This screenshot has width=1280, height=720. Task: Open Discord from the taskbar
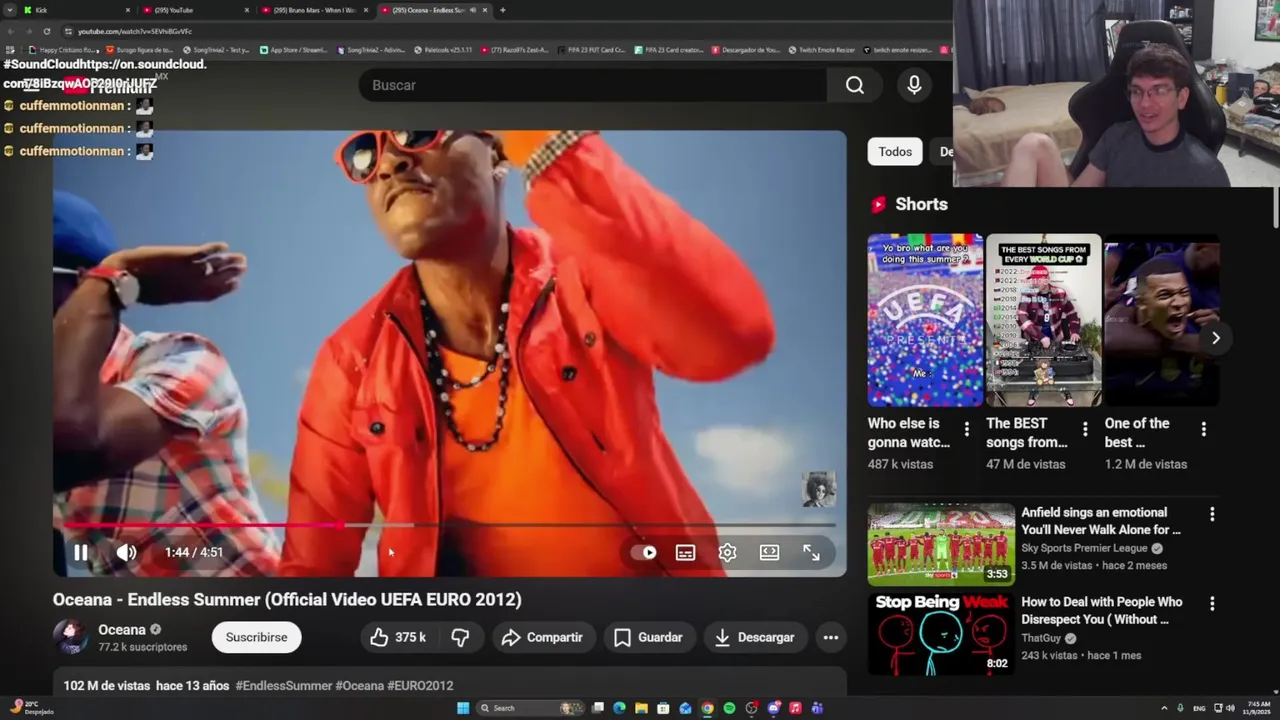(x=773, y=708)
